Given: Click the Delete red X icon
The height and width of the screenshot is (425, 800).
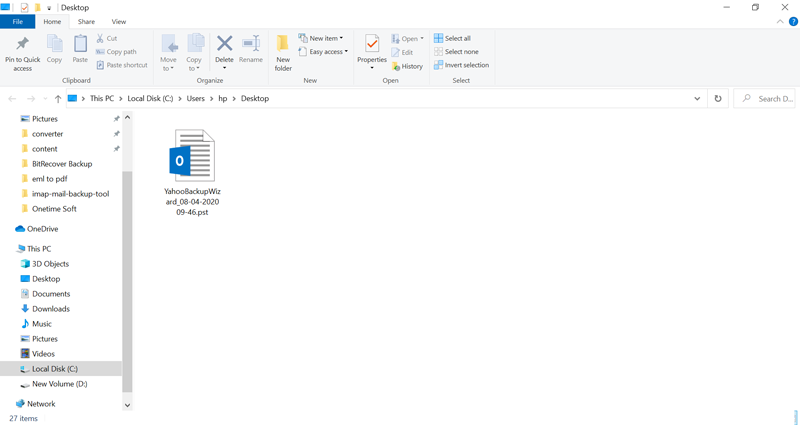Looking at the screenshot, I should (x=224, y=43).
